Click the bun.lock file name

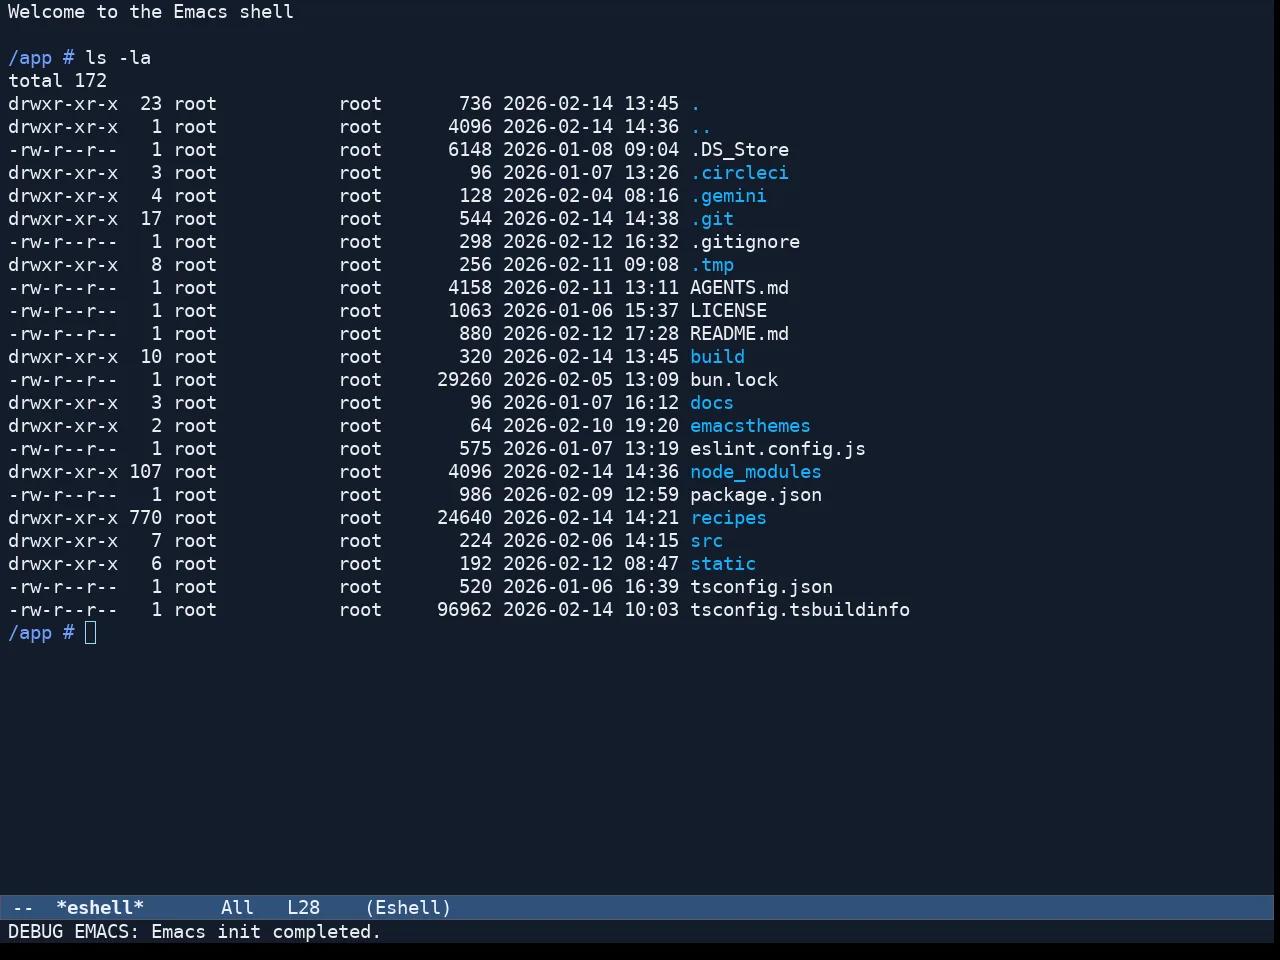[734, 380]
